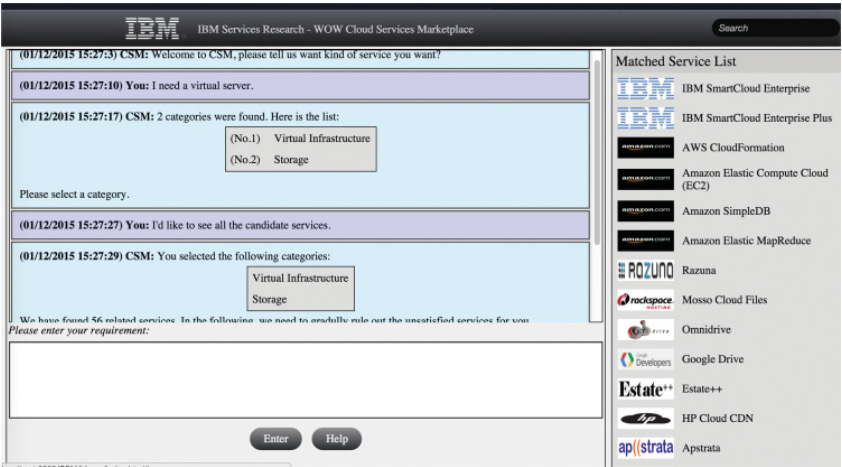Image resolution: width=842 pixels, height=467 pixels.
Task: Open Amazon SimpleDB service entry
Action: (726, 211)
